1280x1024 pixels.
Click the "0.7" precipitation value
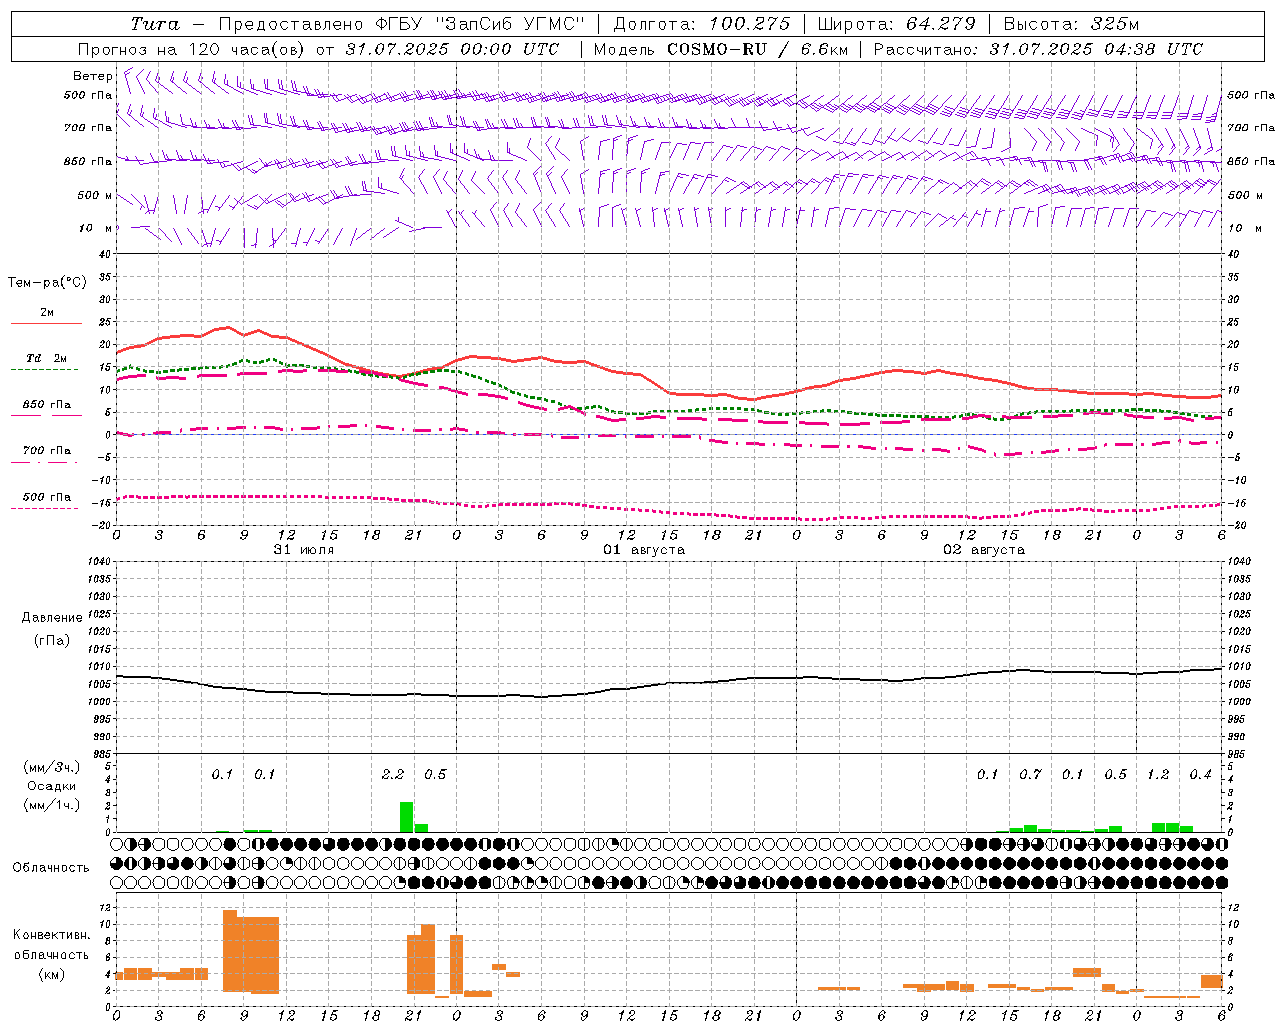pyautogui.click(x=1030, y=774)
